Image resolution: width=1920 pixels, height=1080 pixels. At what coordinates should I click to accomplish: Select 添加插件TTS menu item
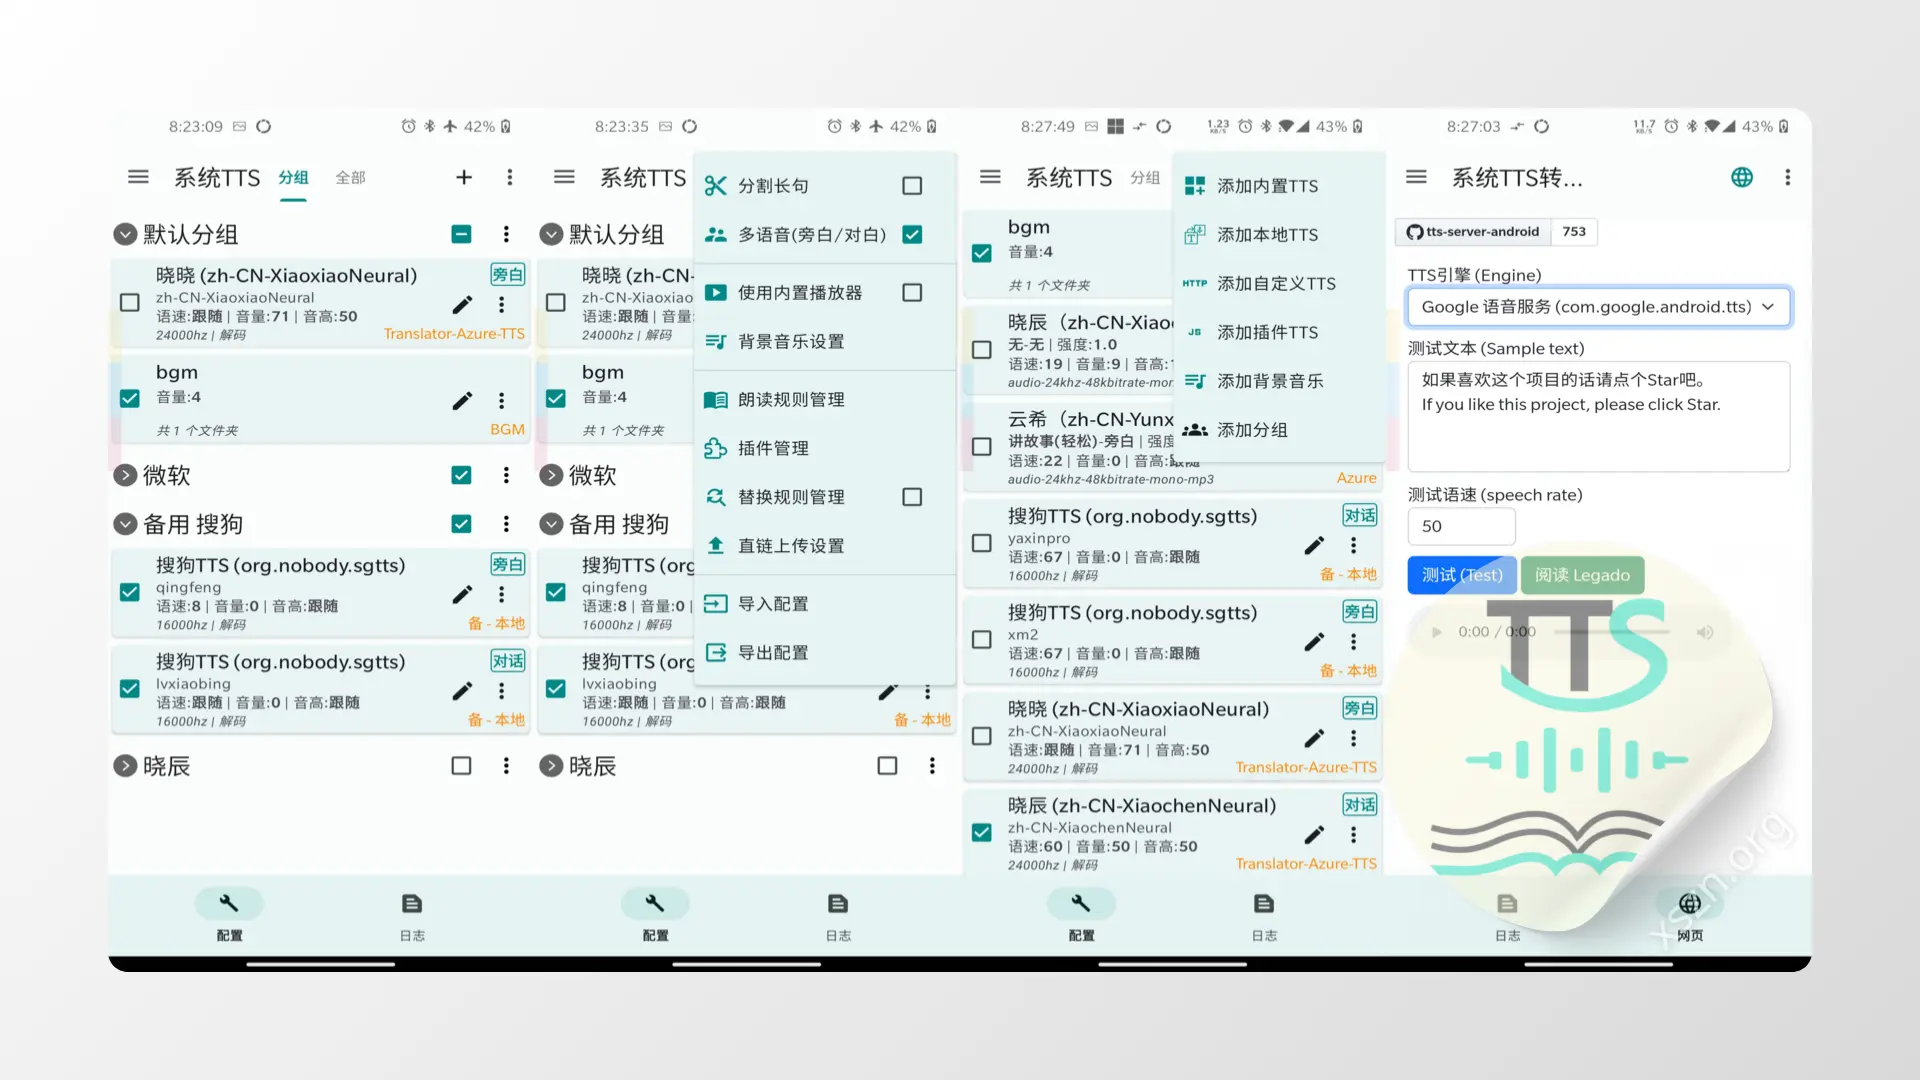click(x=1279, y=332)
